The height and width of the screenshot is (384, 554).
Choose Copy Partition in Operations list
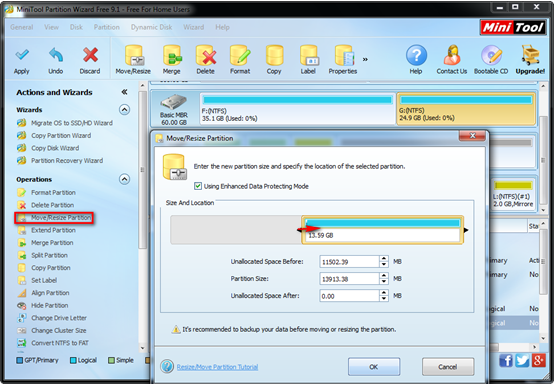pos(51,268)
